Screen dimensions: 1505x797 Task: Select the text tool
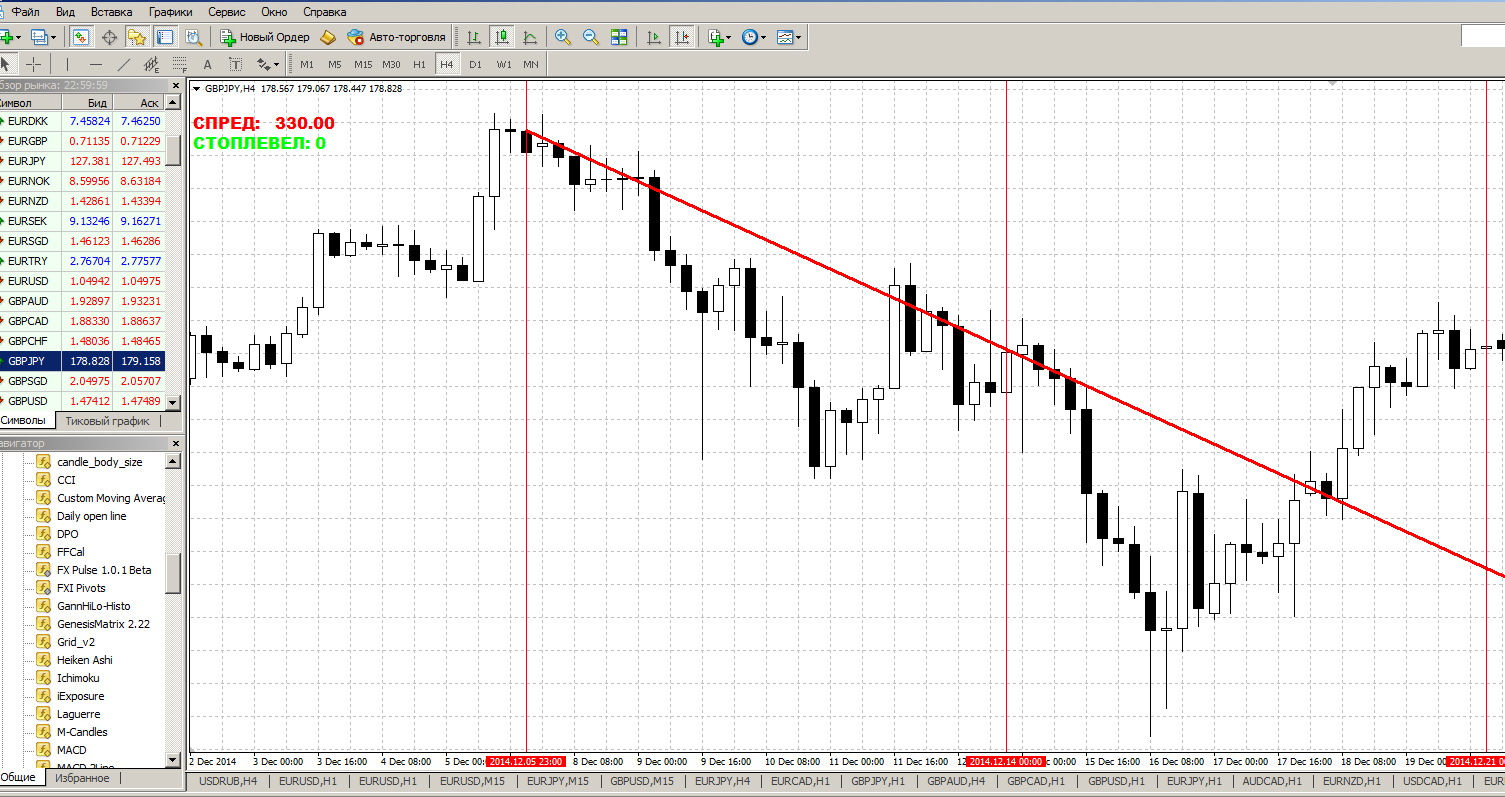click(207, 64)
